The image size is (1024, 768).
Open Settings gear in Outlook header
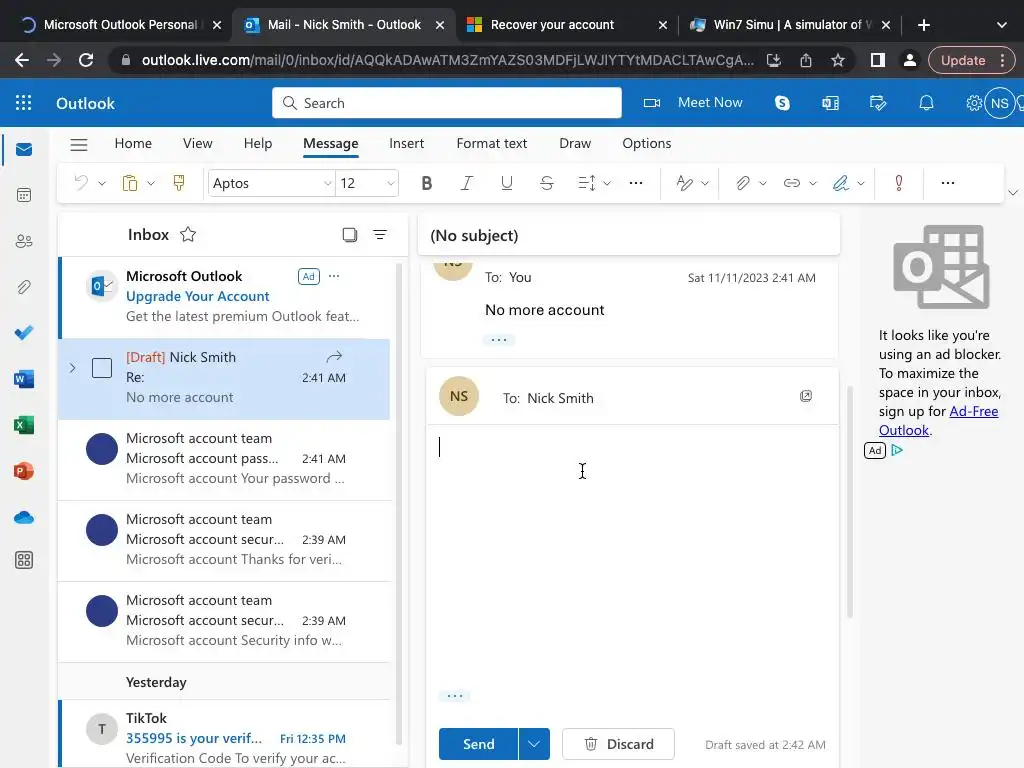974,103
